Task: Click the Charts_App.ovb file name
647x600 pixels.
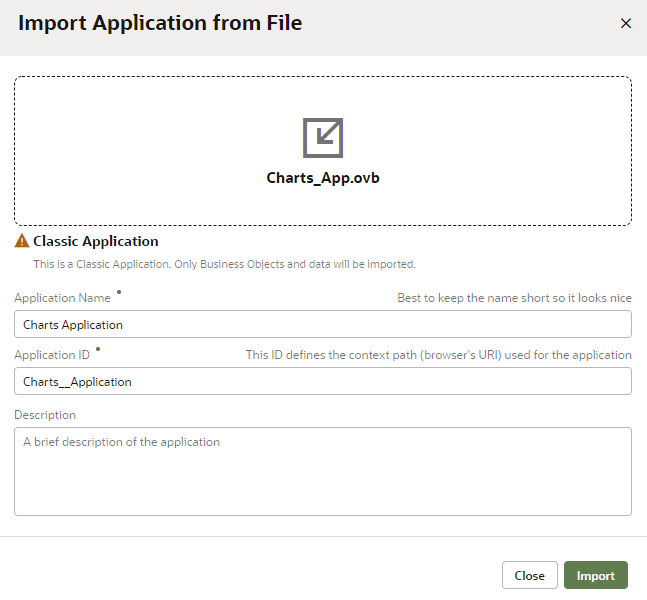Action: (x=323, y=178)
